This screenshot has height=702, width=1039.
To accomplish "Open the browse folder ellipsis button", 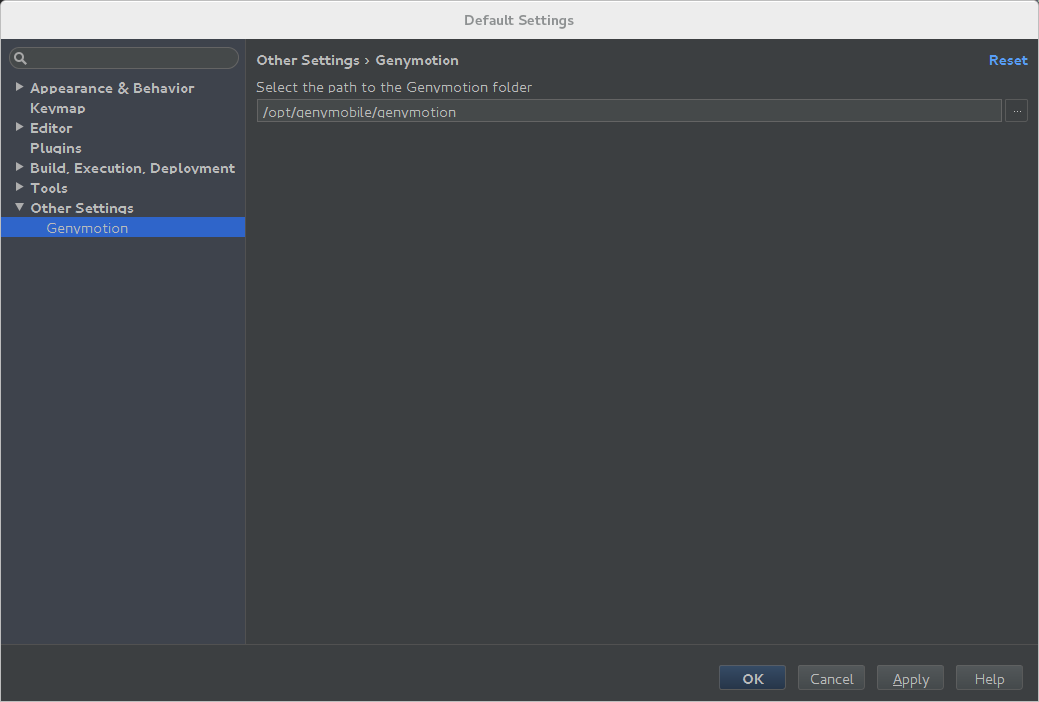I will coord(1016,111).
